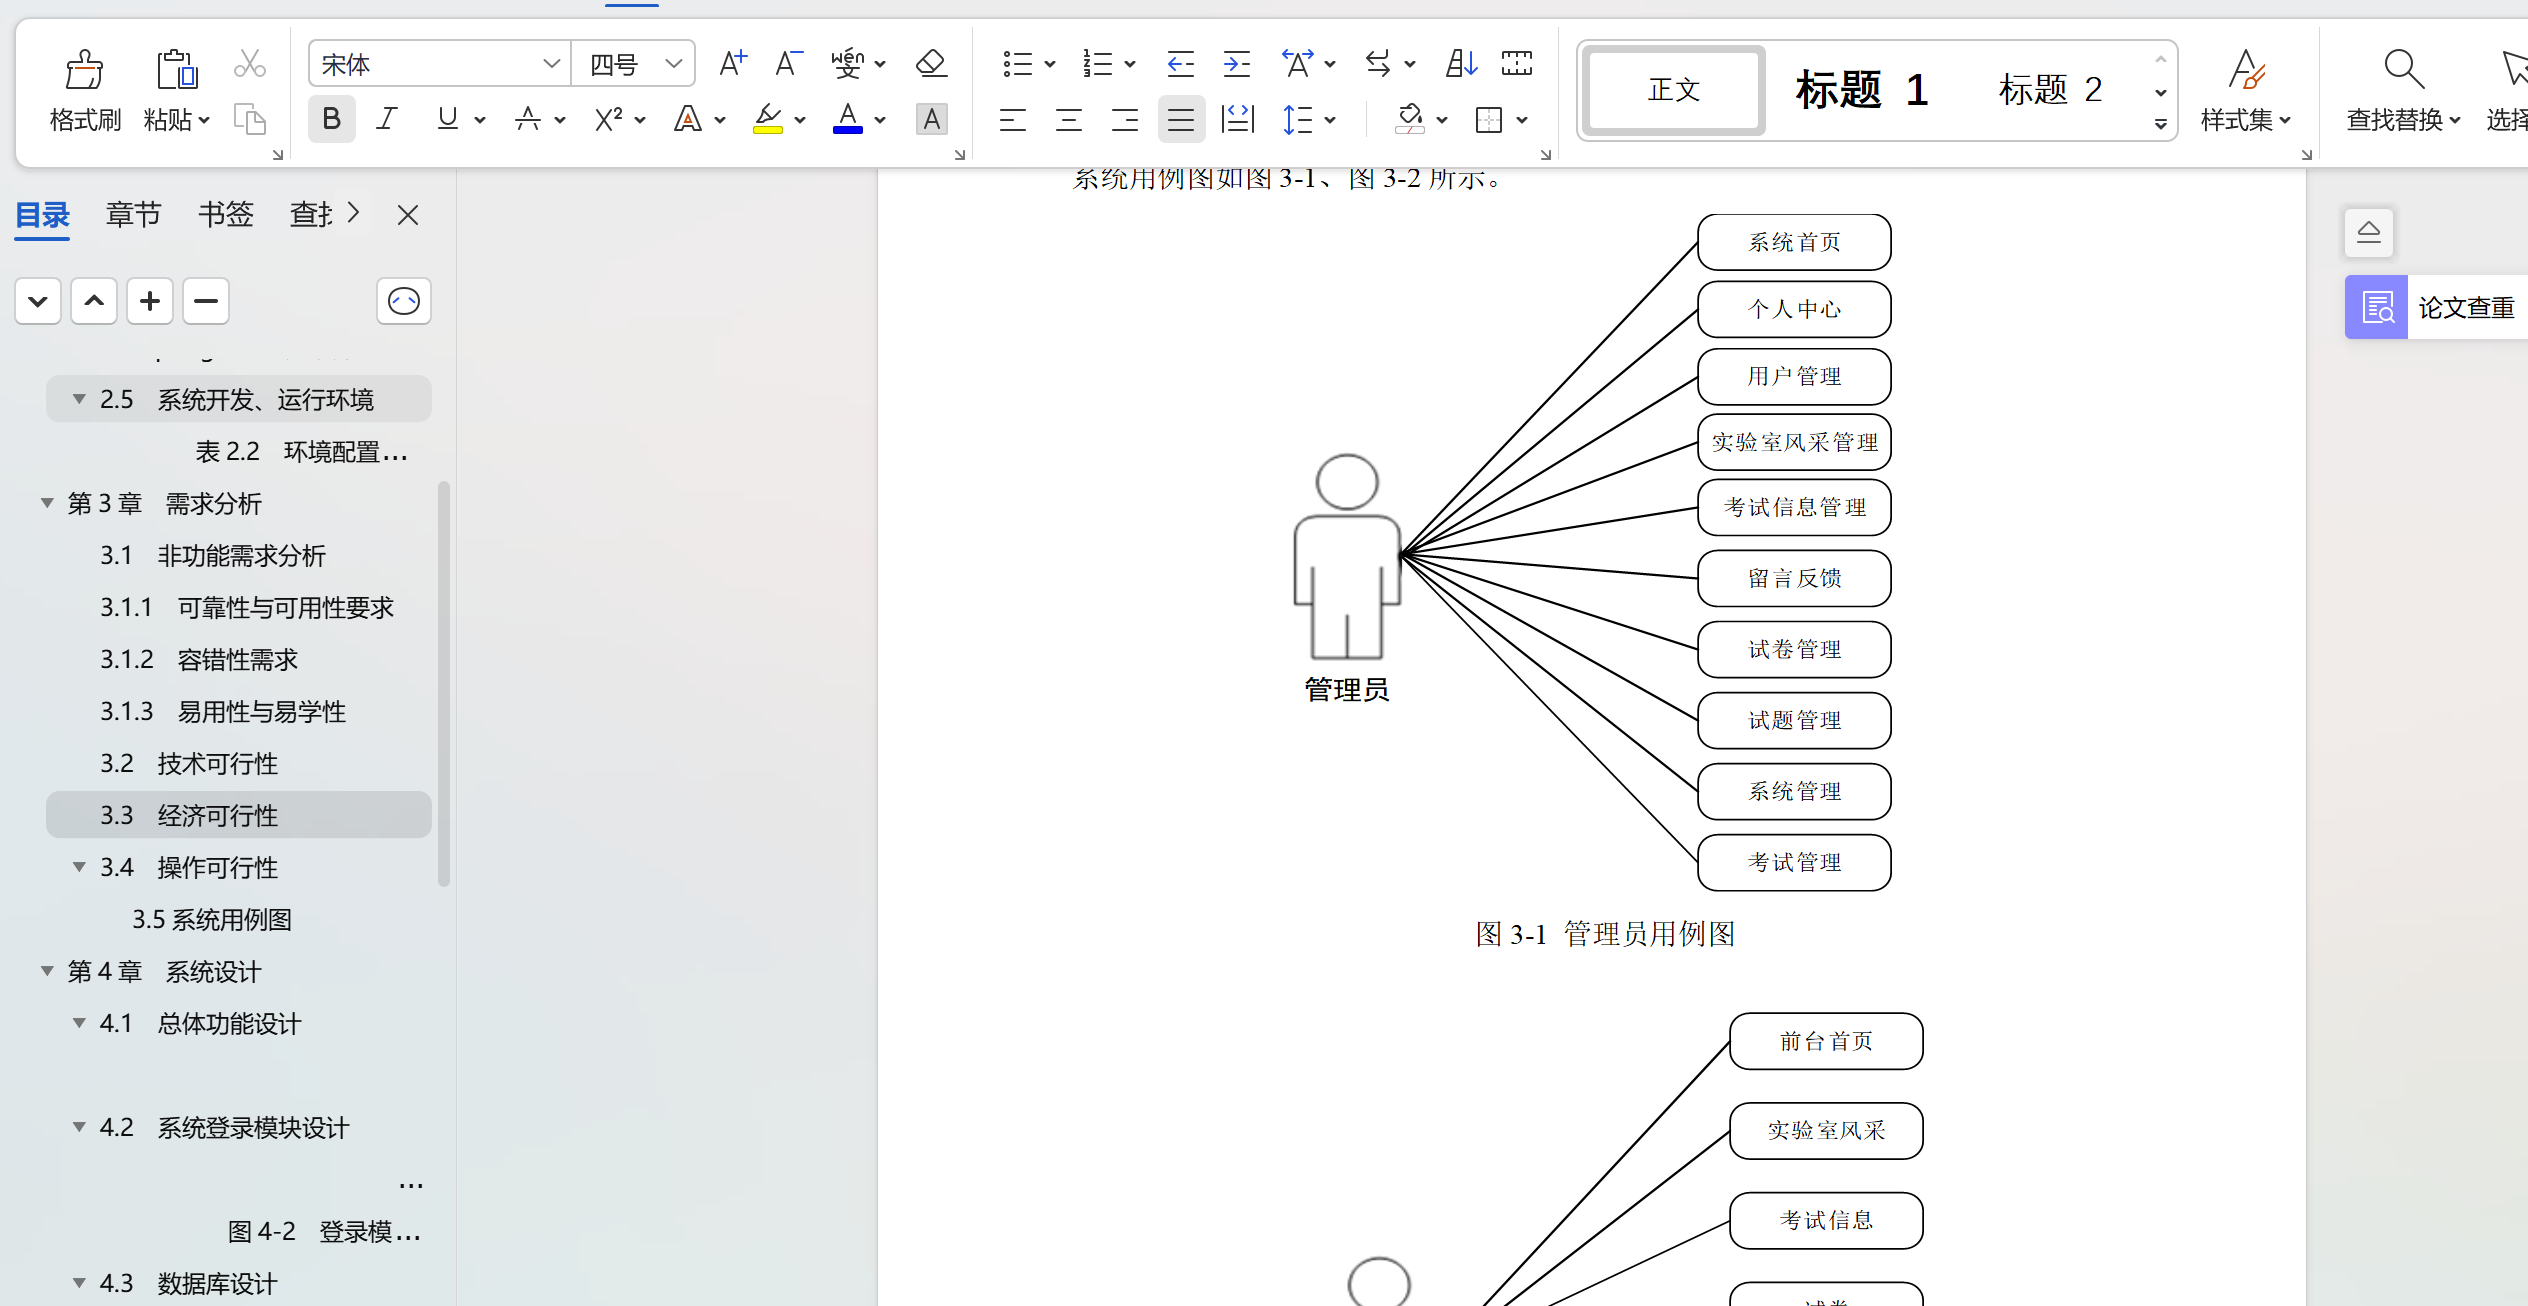
Task: Click the navigation pane scrollbar
Action: coord(443,682)
